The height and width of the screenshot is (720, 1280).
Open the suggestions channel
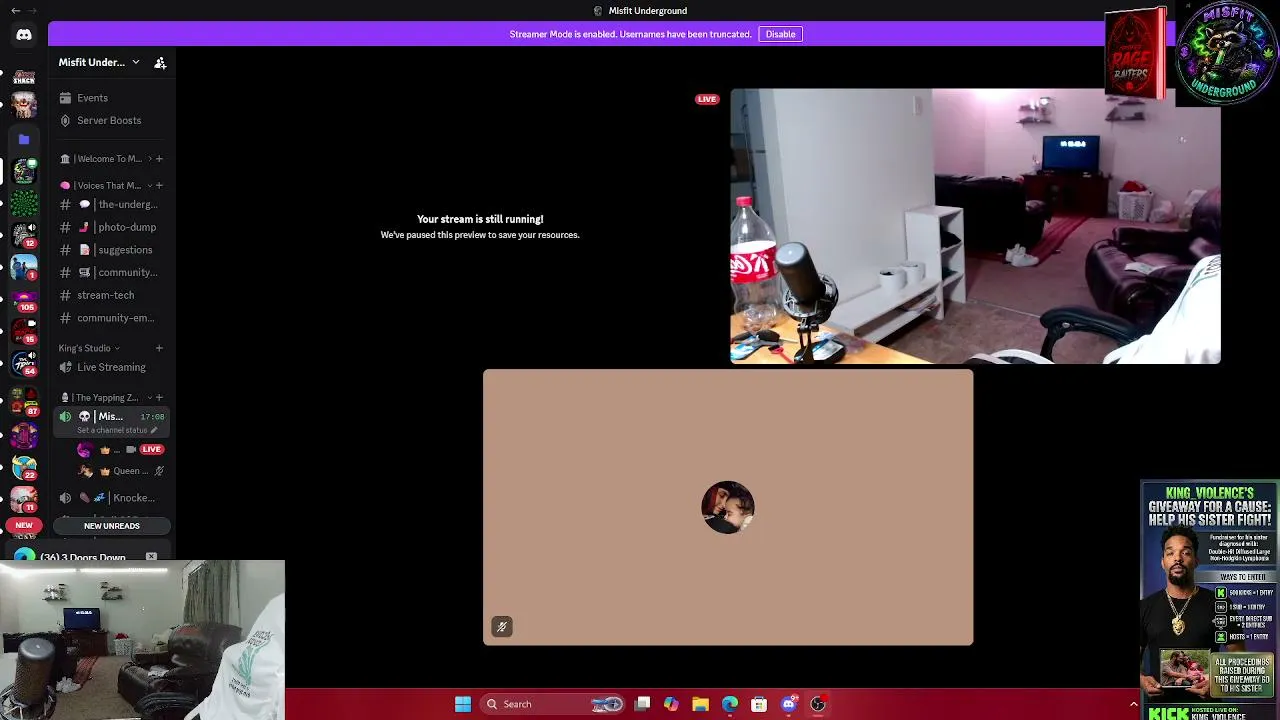[x=112, y=250]
